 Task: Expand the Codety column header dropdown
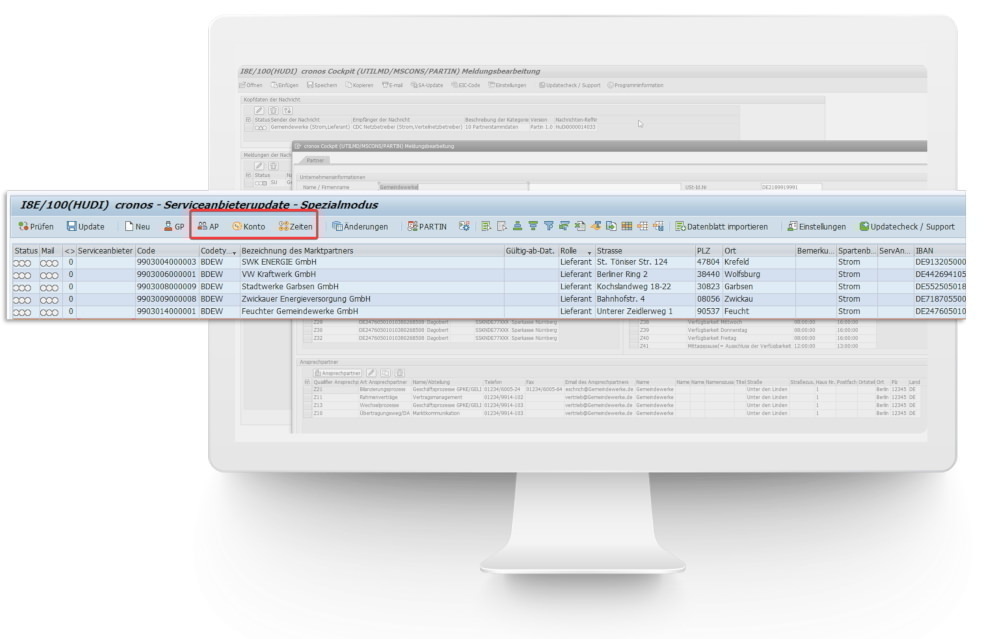coord(234,250)
